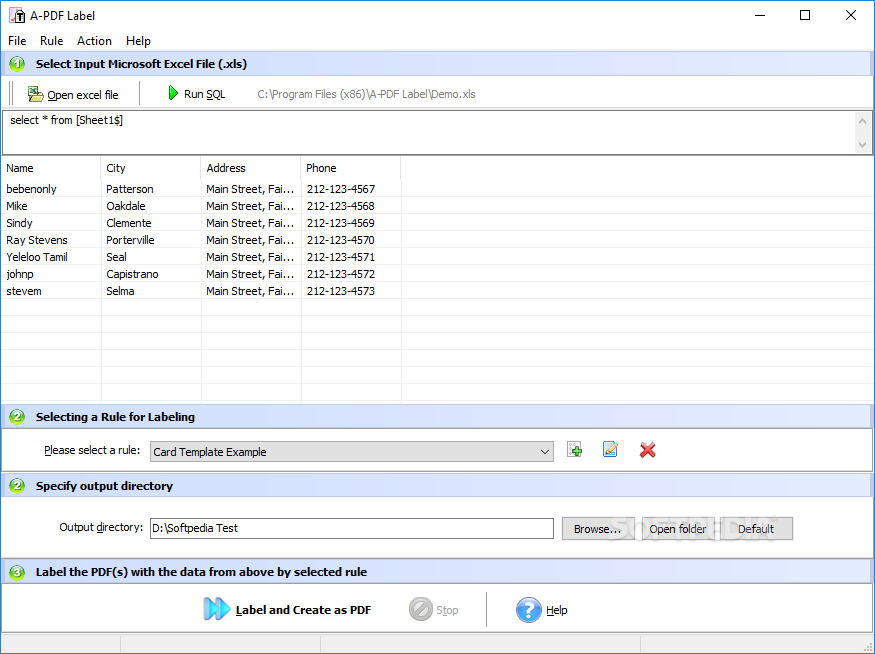Click phone number 212-123-4570
This screenshot has height=654, width=875.
340,240
